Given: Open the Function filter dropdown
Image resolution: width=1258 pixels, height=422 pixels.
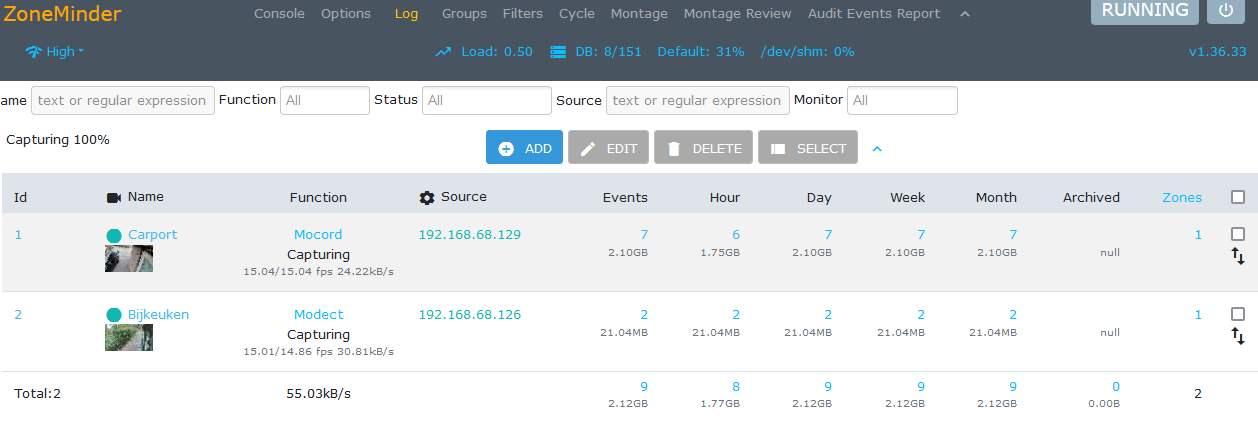Looking at the screenshot, I should [325, 100].
